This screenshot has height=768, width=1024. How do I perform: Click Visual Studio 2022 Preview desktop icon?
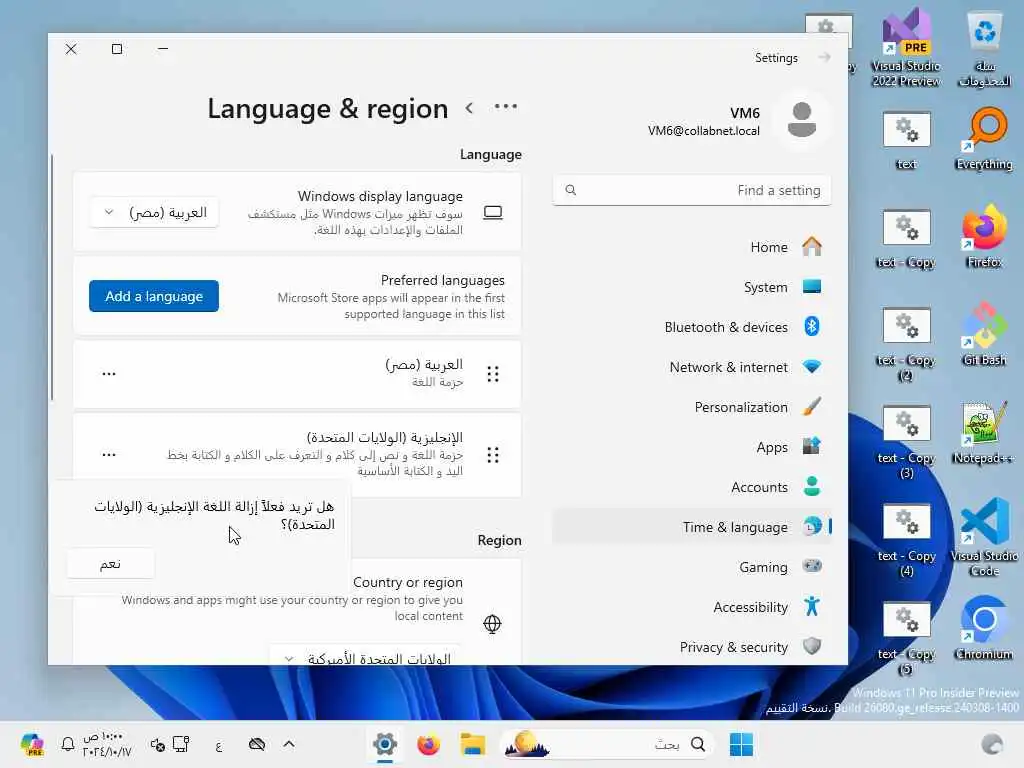[906, 47]
